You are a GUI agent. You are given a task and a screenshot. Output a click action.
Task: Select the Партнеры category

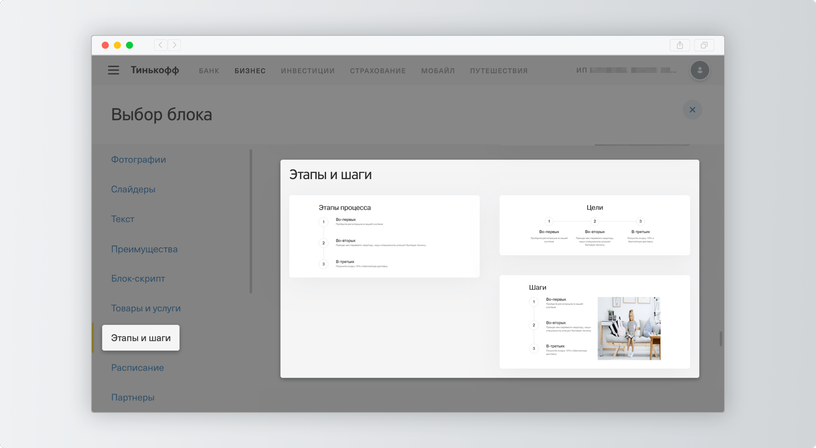click(133, 398)
